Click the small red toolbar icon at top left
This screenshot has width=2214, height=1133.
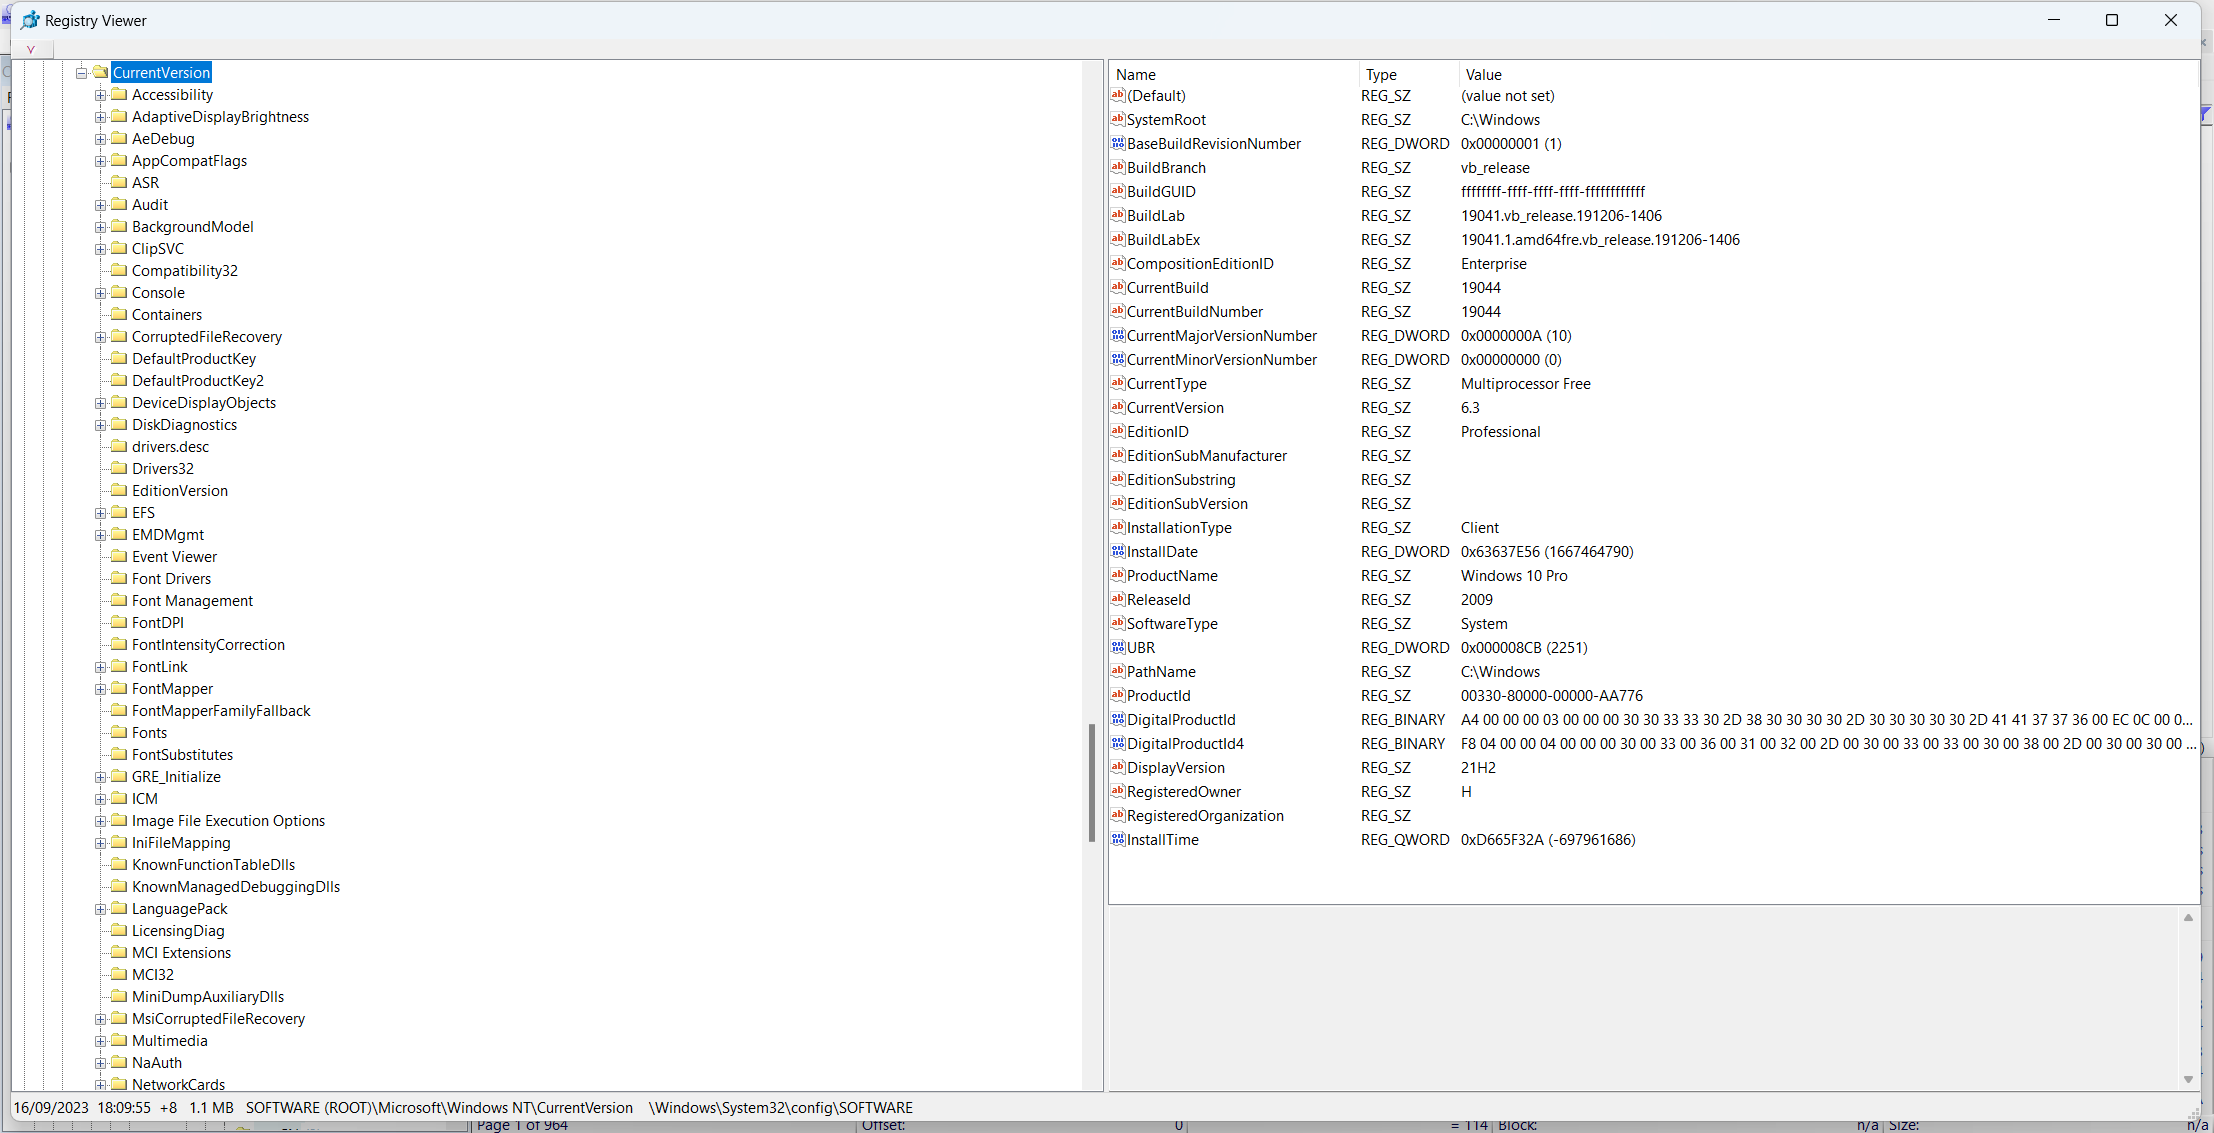pyautogui.click(x=31, y=49)
